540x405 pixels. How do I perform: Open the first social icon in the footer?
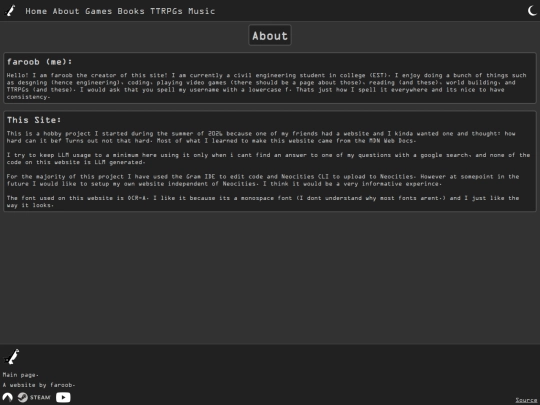8,397
